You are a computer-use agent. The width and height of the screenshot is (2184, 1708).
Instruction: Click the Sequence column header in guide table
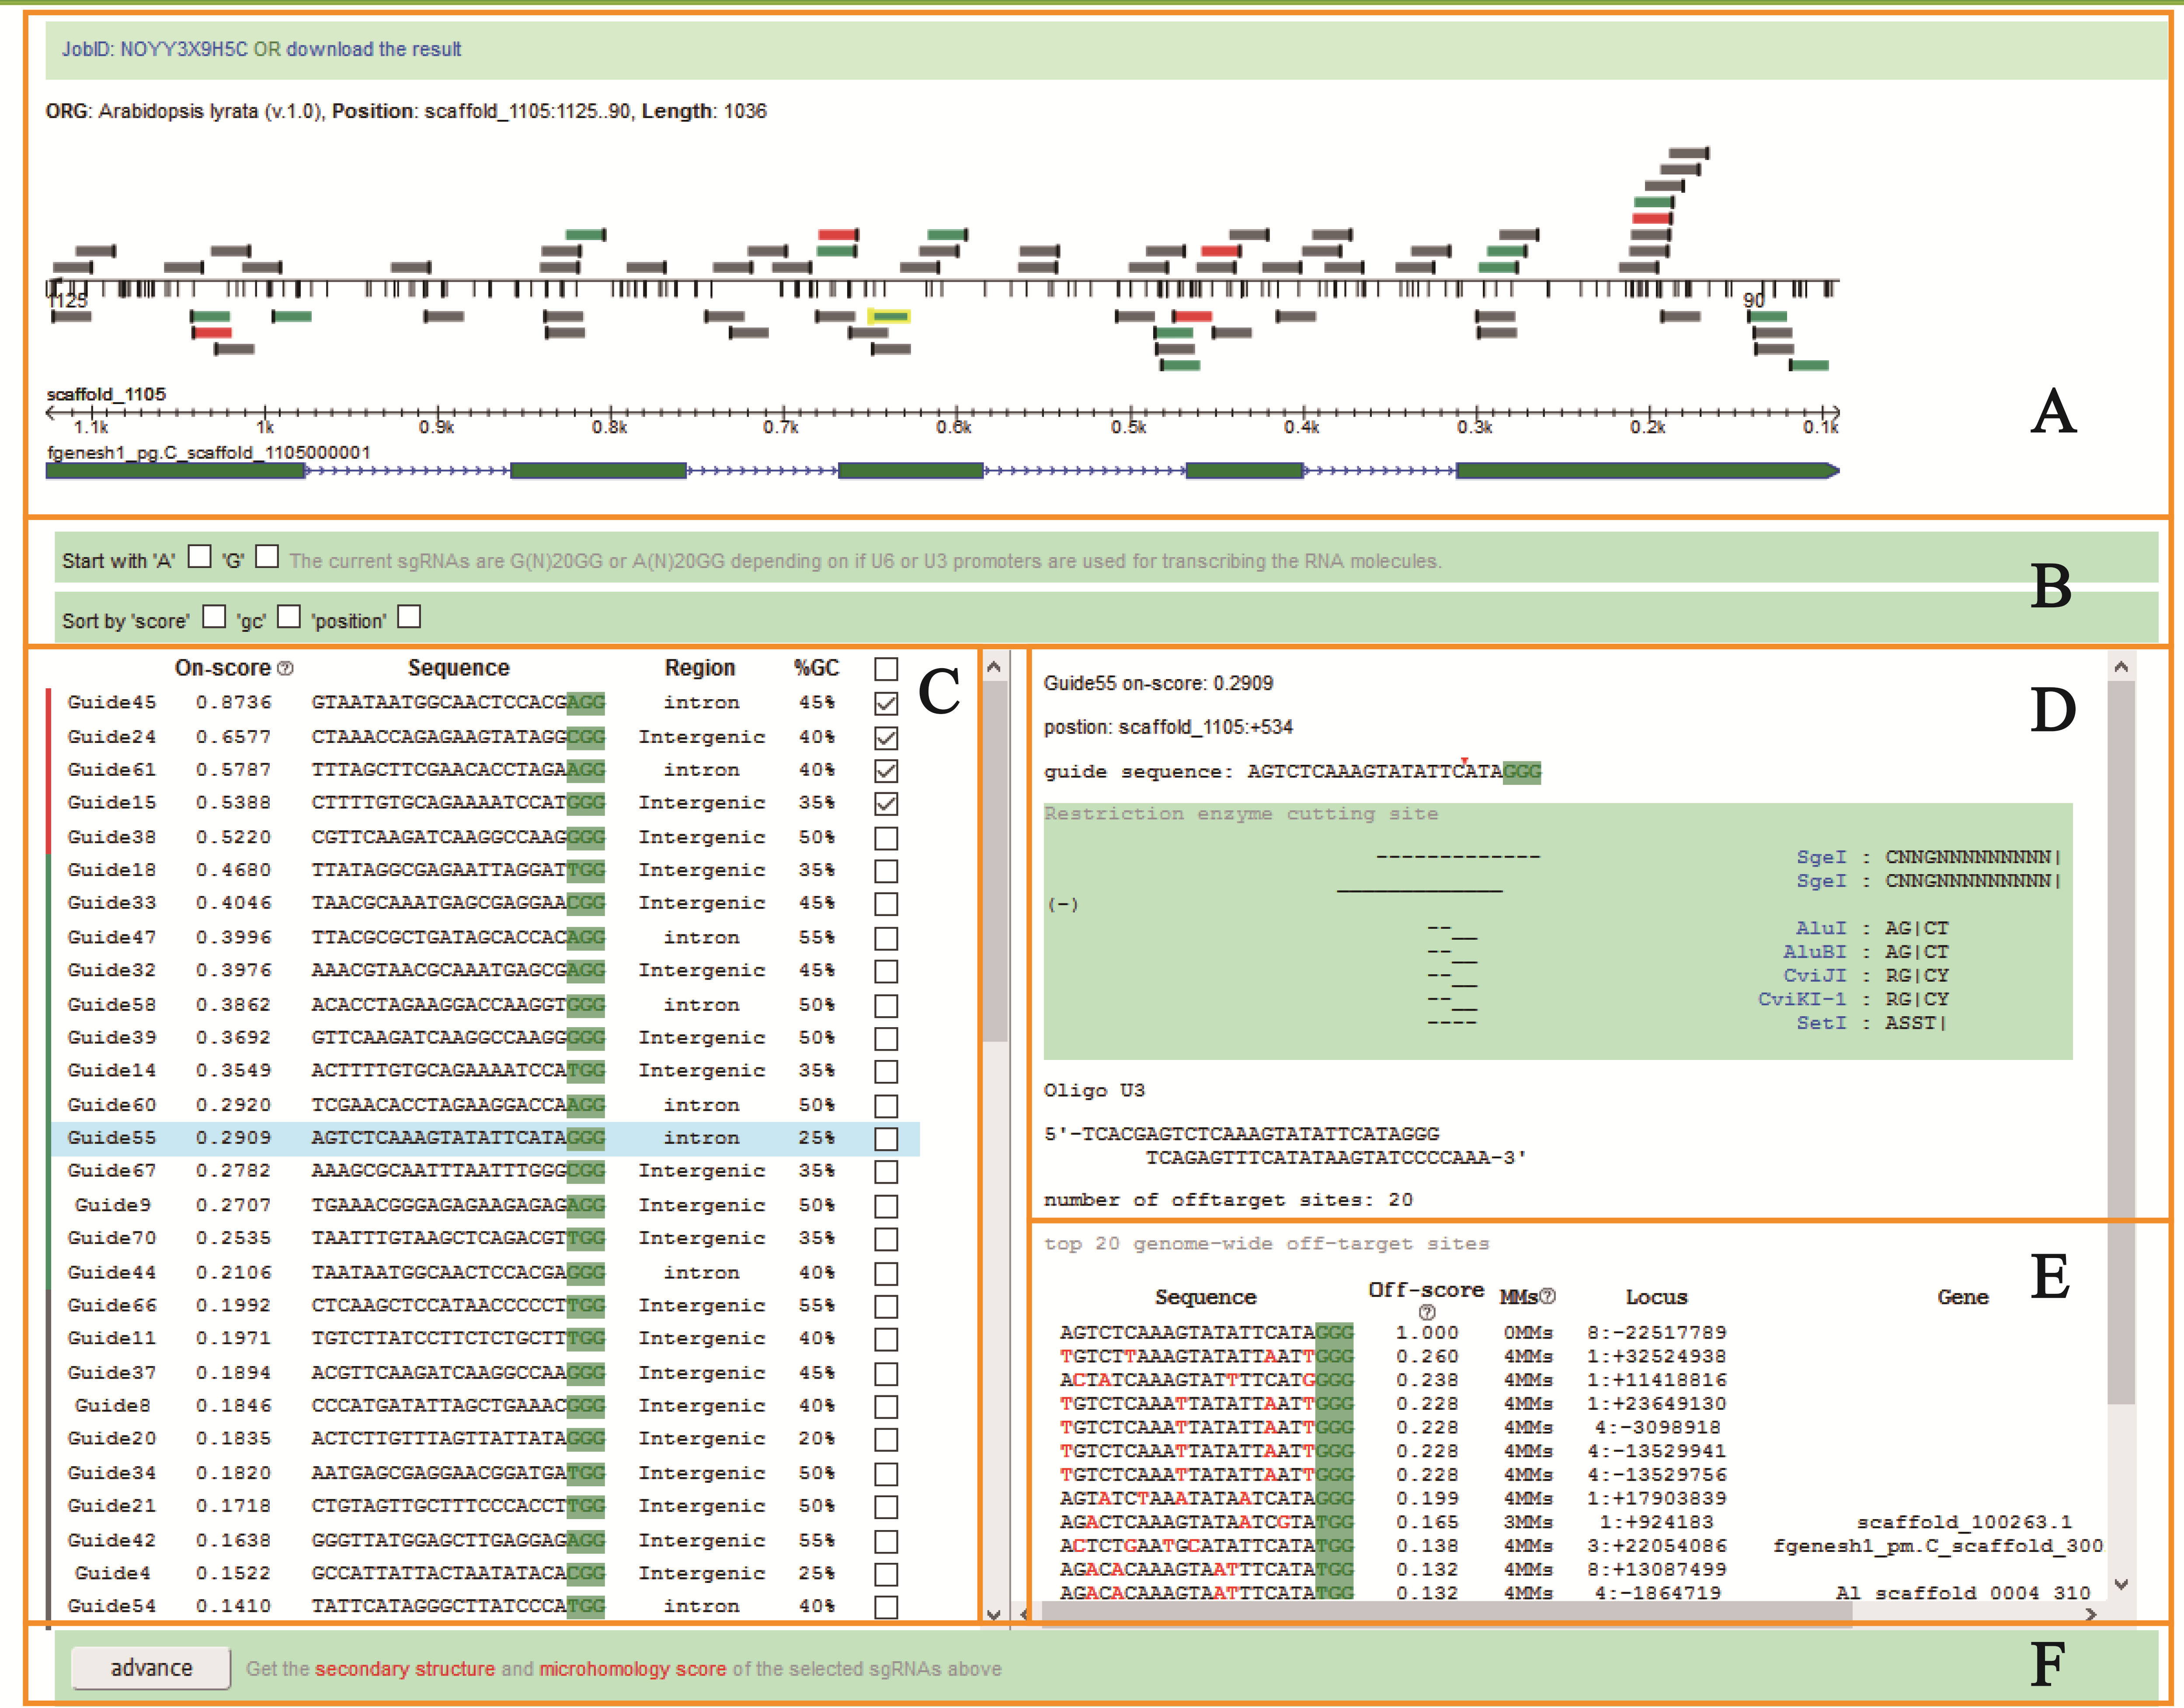[459, 668]
